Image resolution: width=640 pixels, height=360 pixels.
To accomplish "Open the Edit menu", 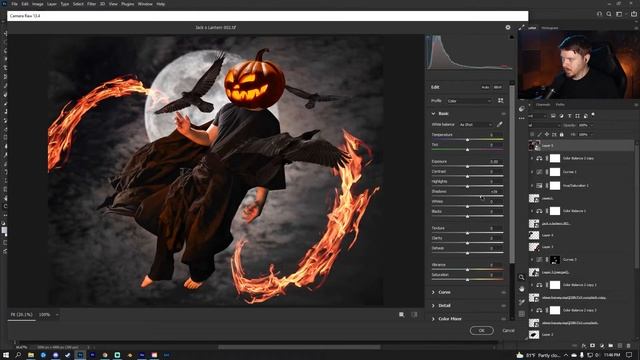I will (x=25, y=4).
